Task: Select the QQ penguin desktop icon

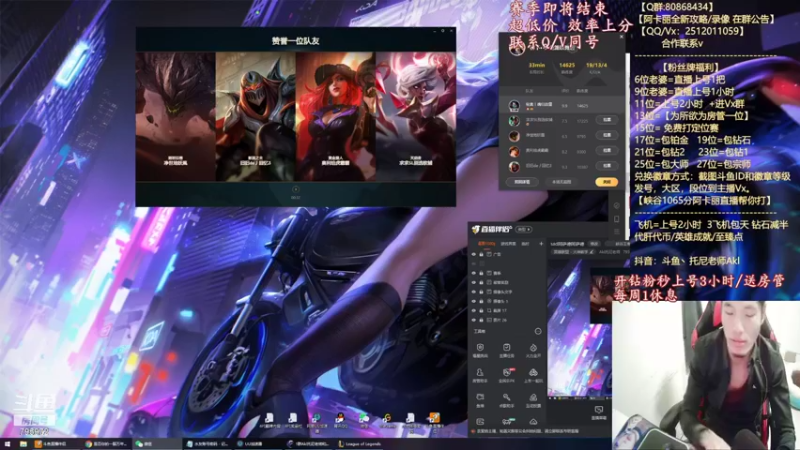Action: (x=340, y=420)
